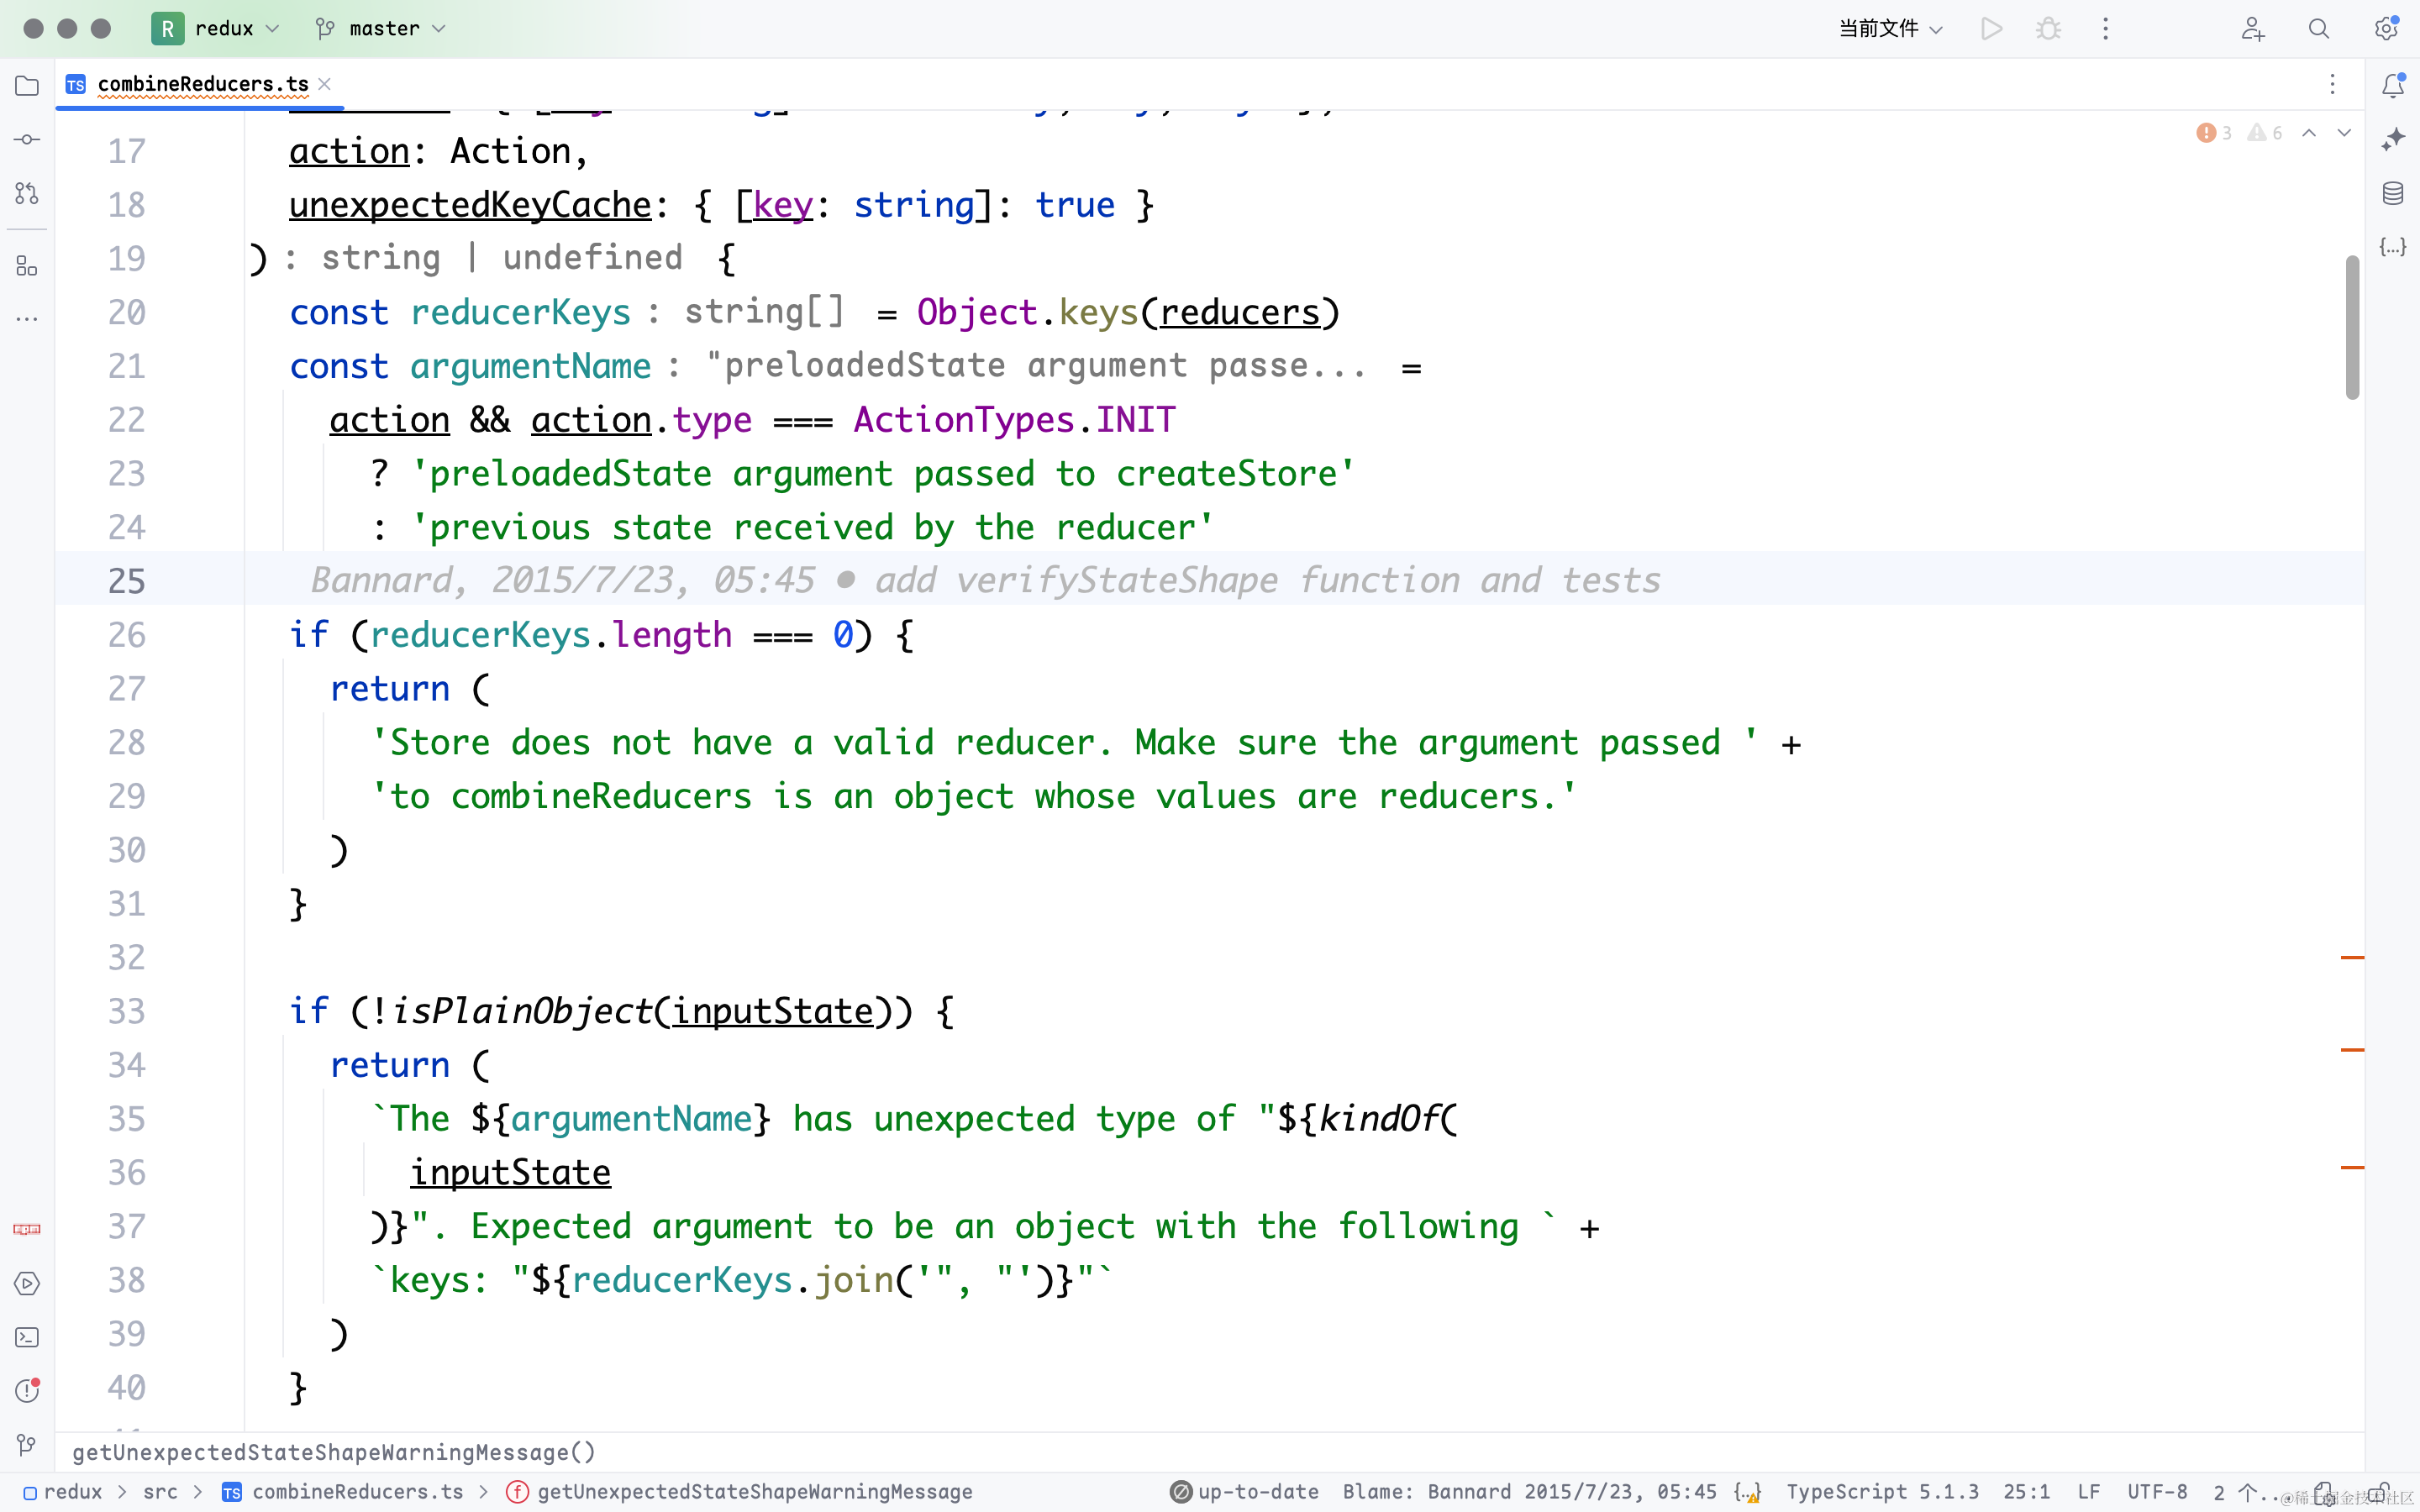Click the warnings count indicator showing 6
The image size is (2420, 1512).
click(x=2265, y=133)
